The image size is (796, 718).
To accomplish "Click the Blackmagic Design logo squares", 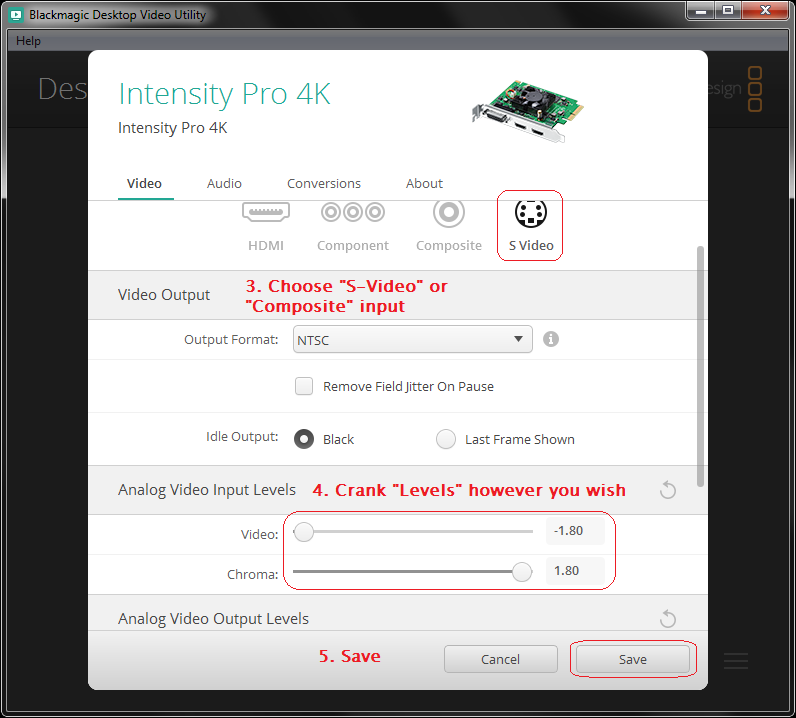I will point(755,89).
